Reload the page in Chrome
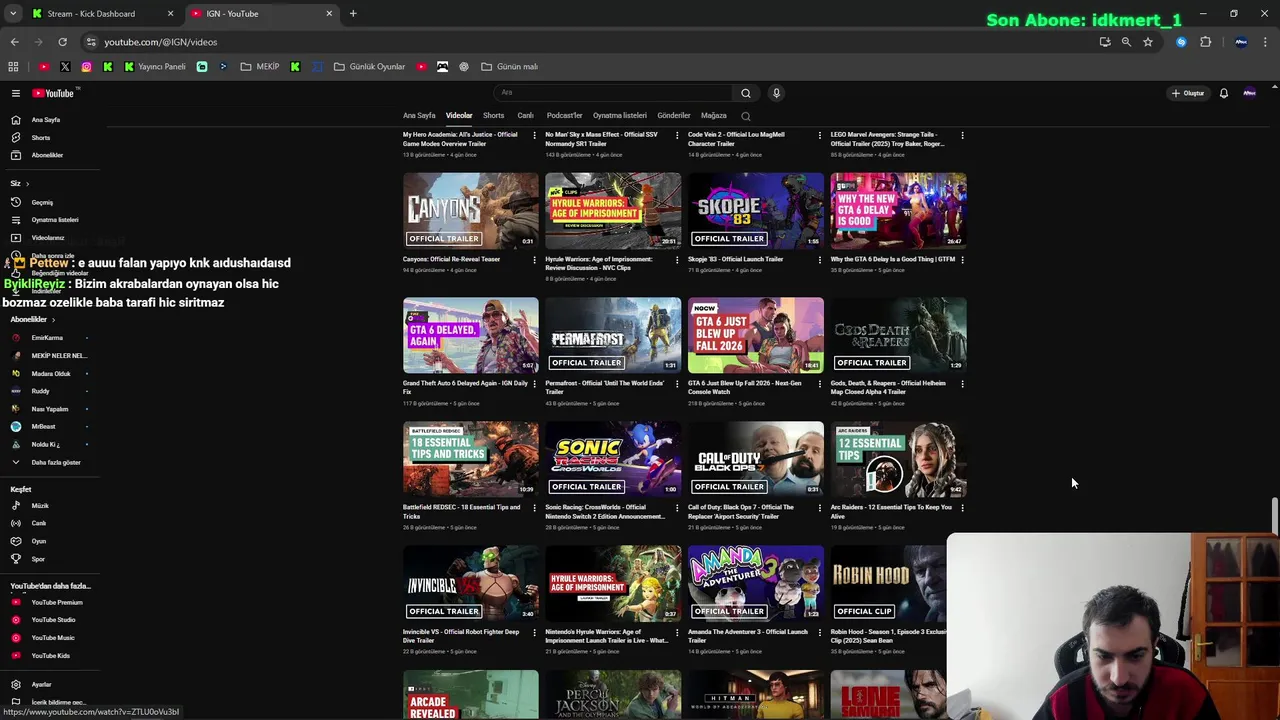Screen dimensions: 1280x720 tap(62, 42)
